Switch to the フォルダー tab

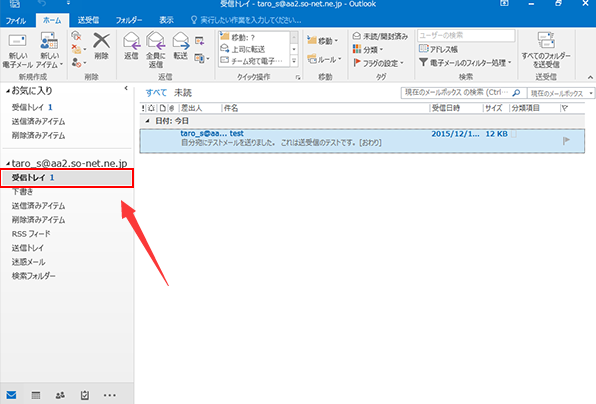(128, 20)
